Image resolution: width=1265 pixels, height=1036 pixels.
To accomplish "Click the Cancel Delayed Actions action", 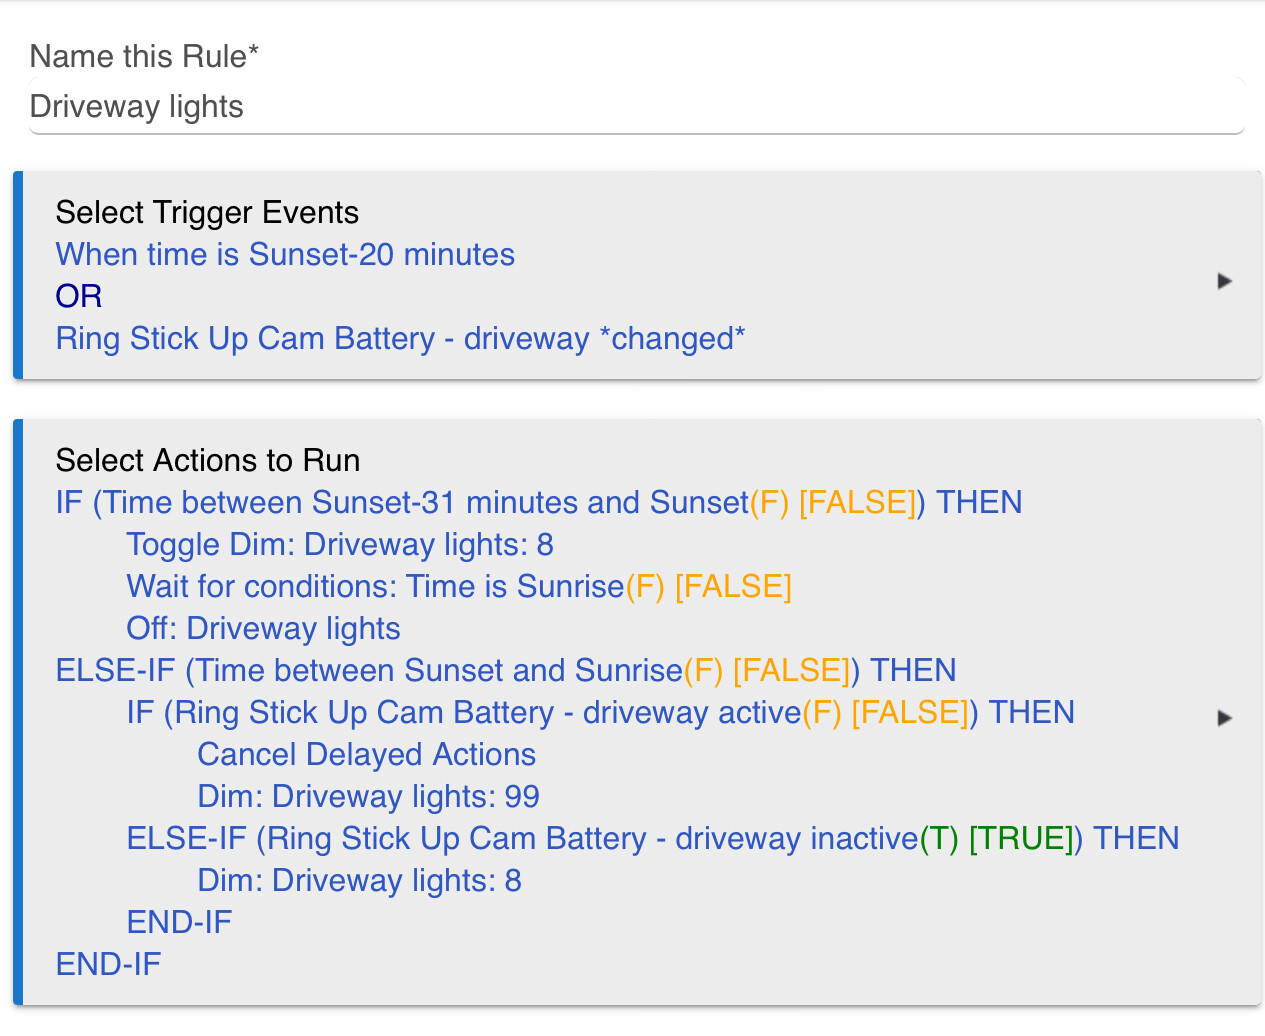I will click(x=367, y=754).
